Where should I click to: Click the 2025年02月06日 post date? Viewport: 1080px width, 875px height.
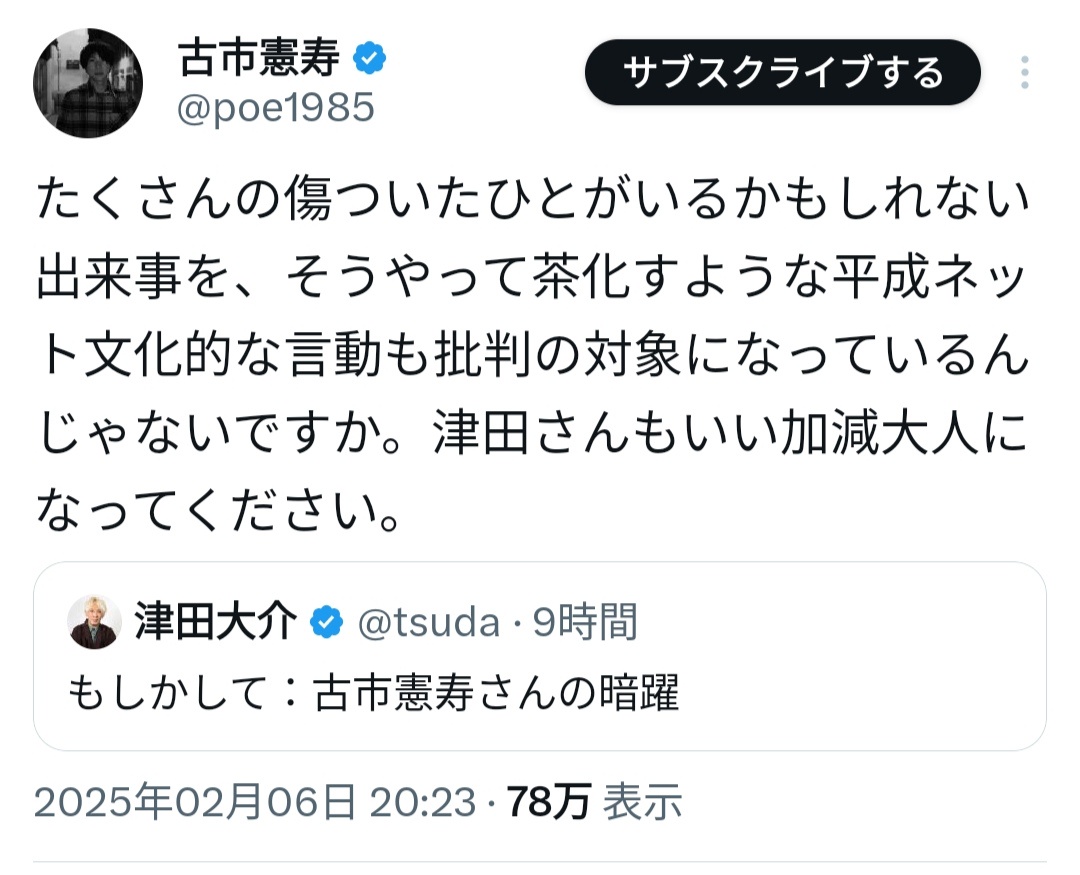pyautogui.click(x=195, y=801)
